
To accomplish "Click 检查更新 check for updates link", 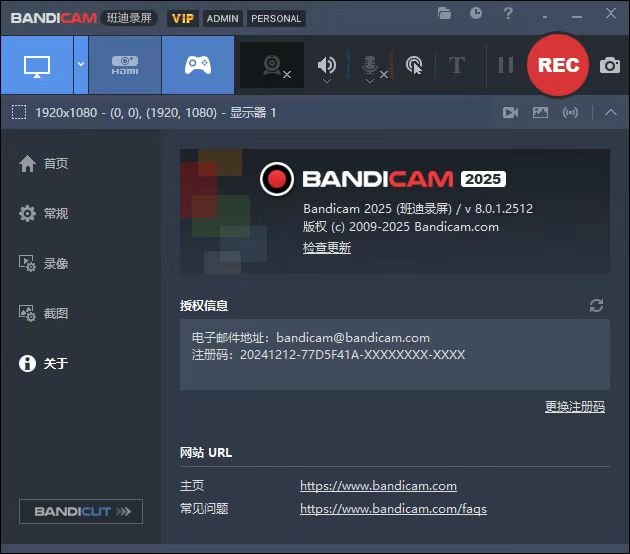I will (x=327, y=248).
